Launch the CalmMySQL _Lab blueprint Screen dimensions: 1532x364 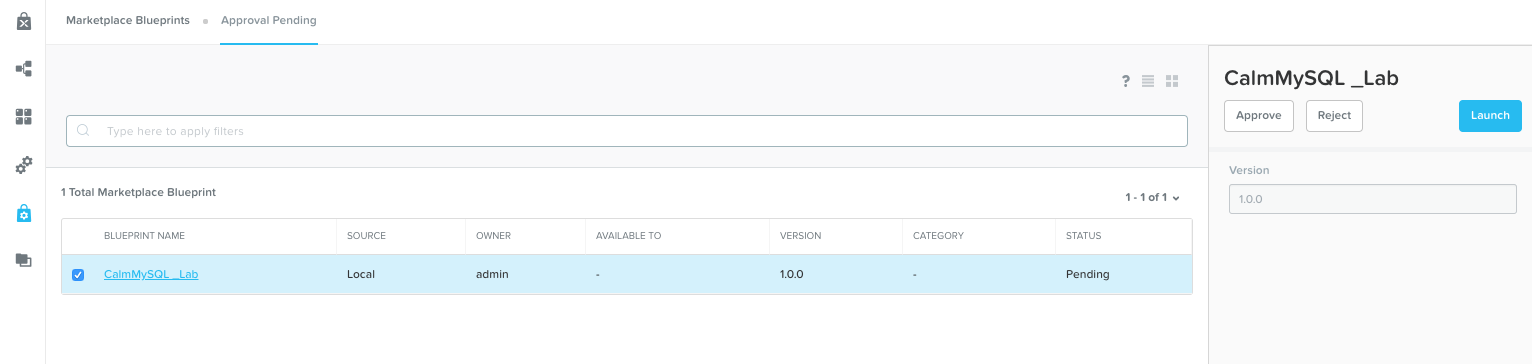point(1490,116)
